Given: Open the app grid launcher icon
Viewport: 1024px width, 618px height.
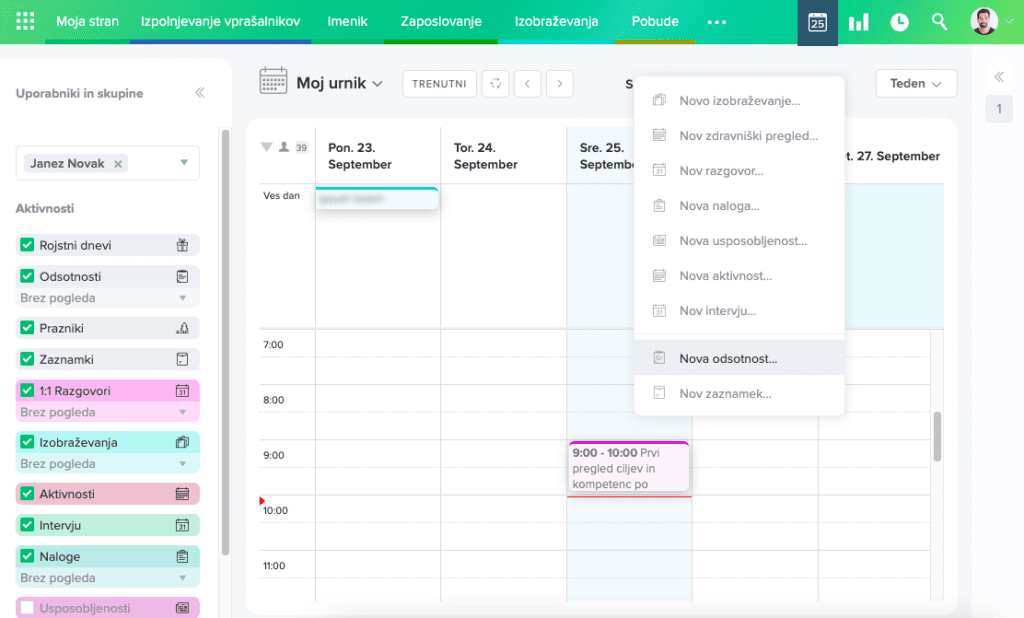Looking at the screenshot, I should click(26, 22).
